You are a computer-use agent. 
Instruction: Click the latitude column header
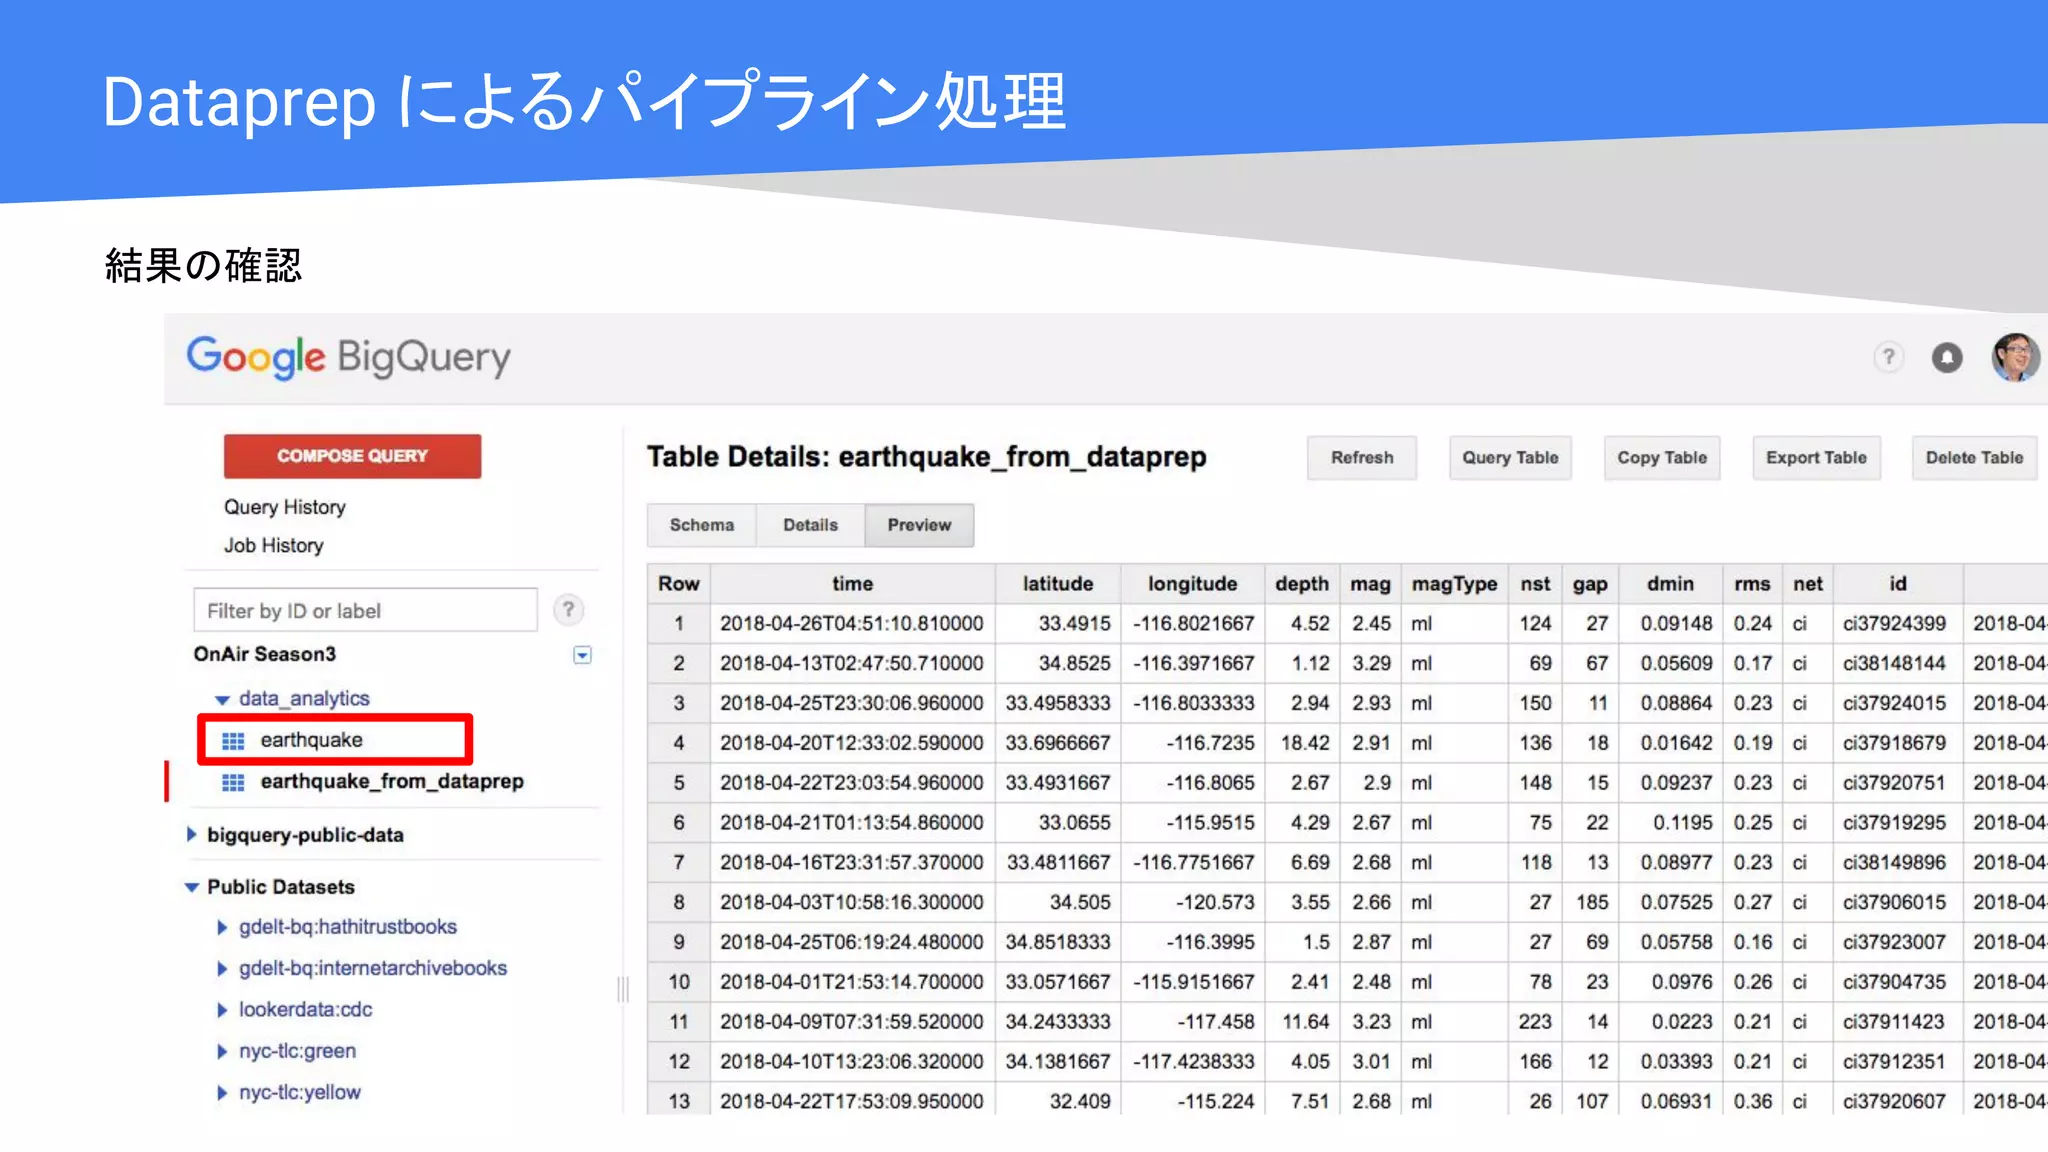click(x=1058, y=584)
